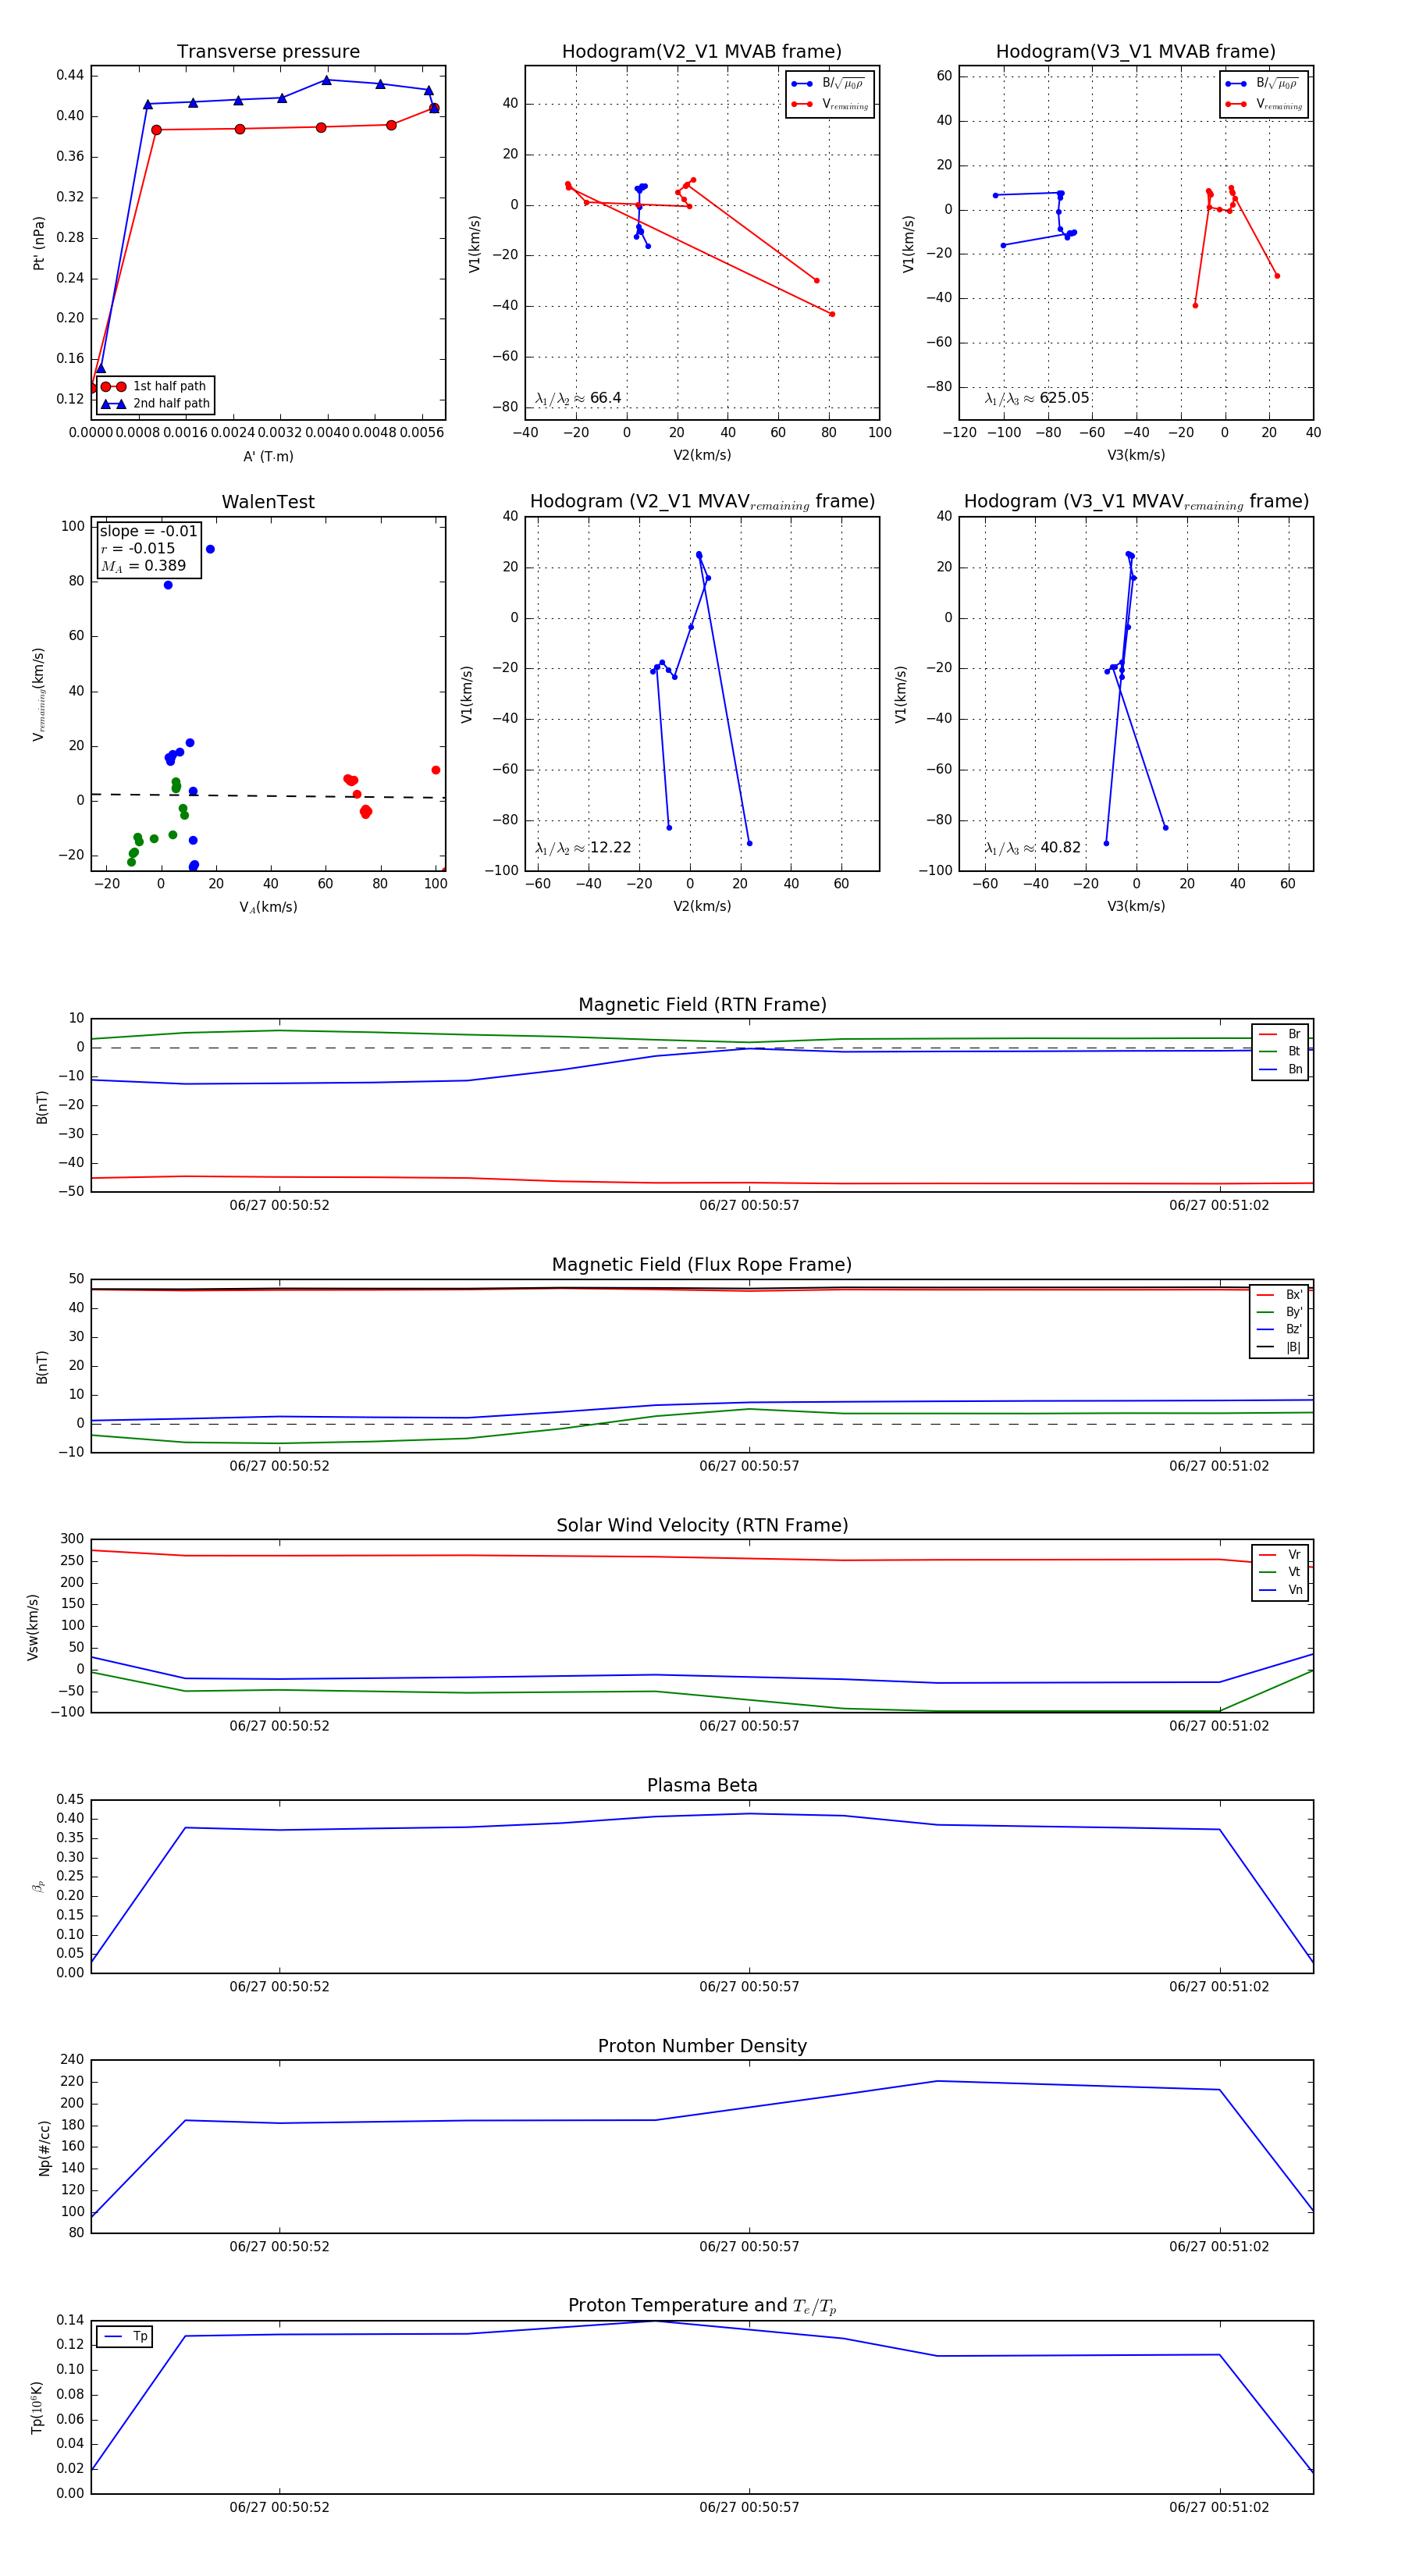The height and width of the screenshot is (2576, 1405).
Task: Select the 'Proton Temperature and Te/Tp' title
Action: pos(702,2306)
